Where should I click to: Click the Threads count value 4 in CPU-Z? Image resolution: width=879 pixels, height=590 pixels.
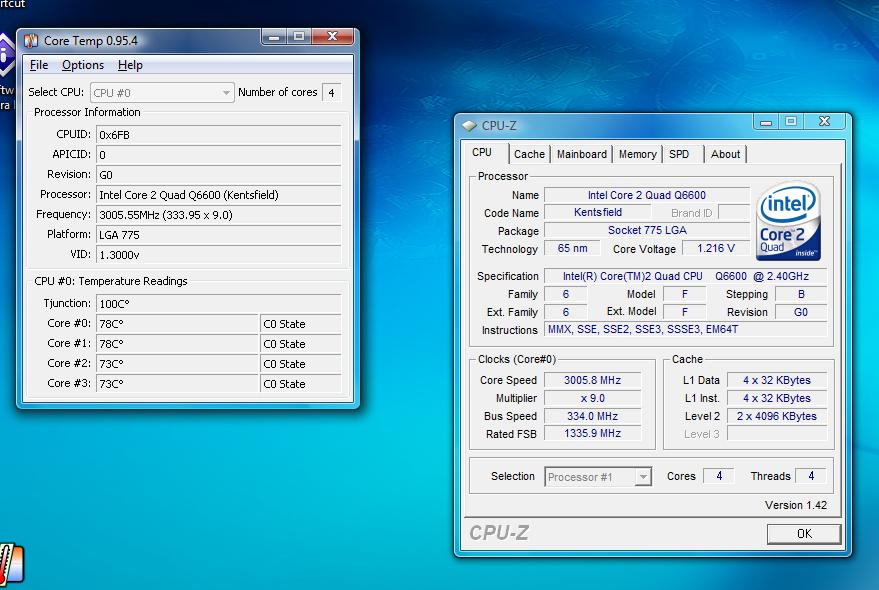[x=811, y=476]
